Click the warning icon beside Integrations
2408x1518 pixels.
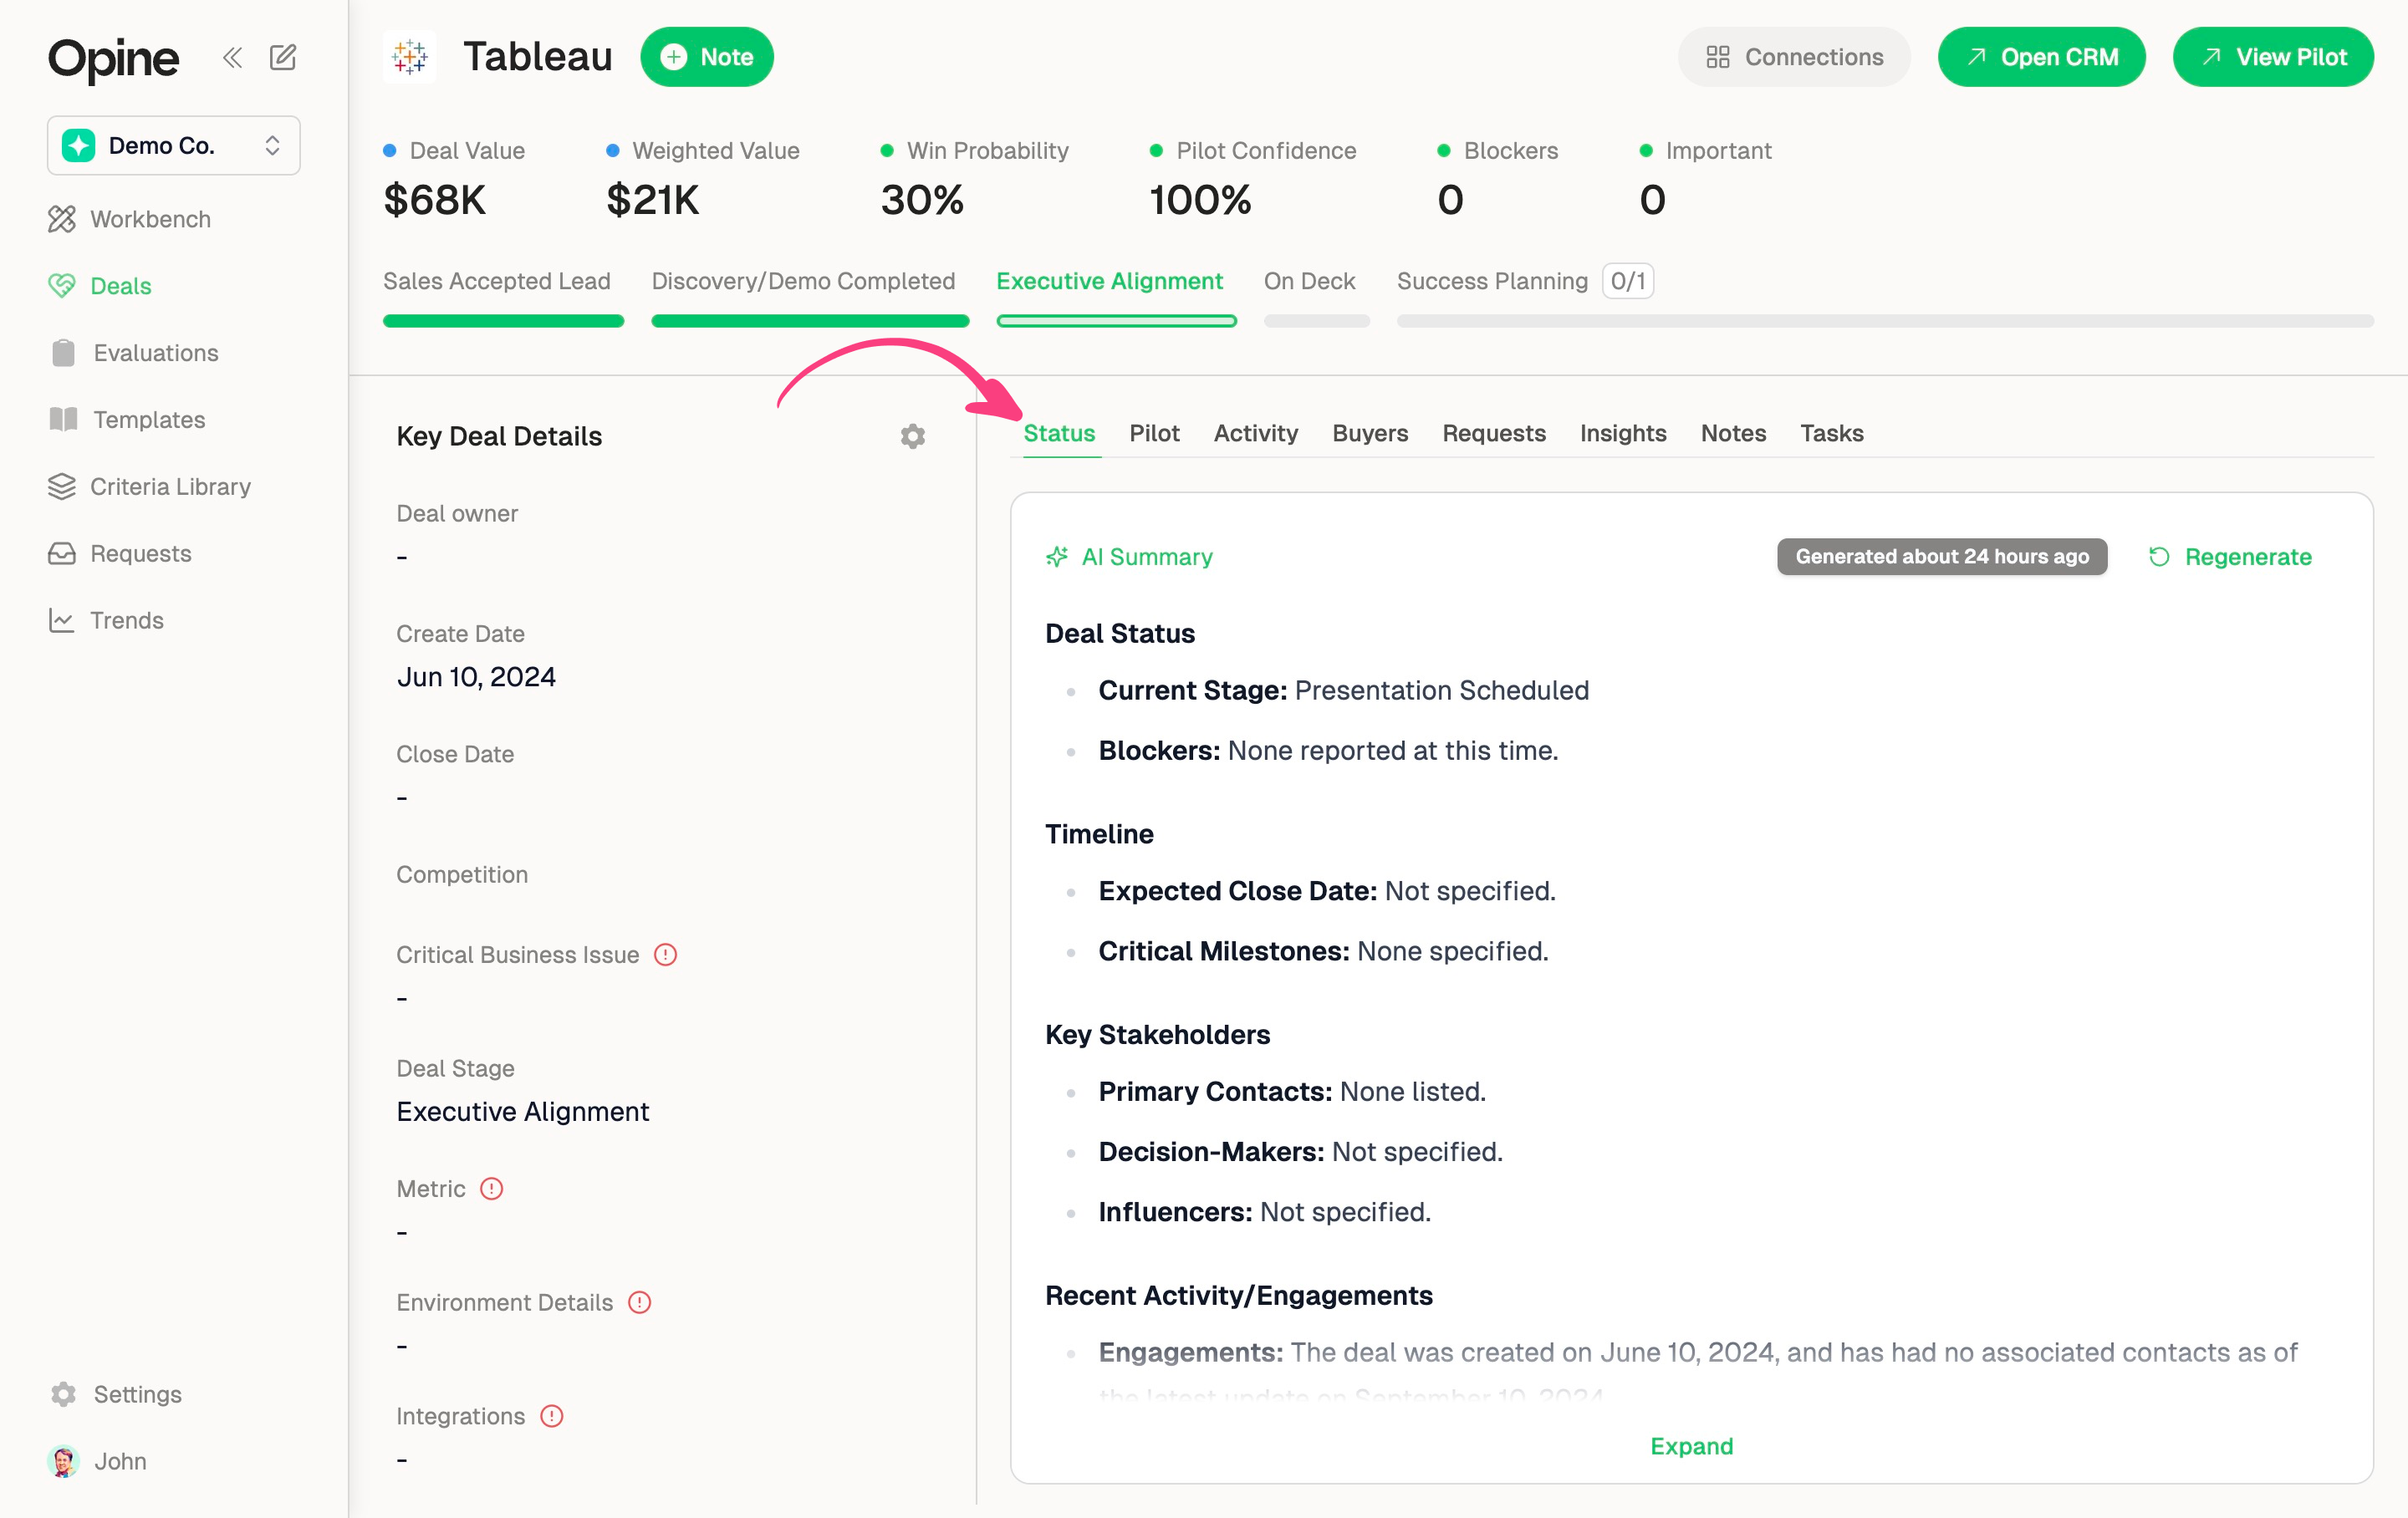point(551,1416)
